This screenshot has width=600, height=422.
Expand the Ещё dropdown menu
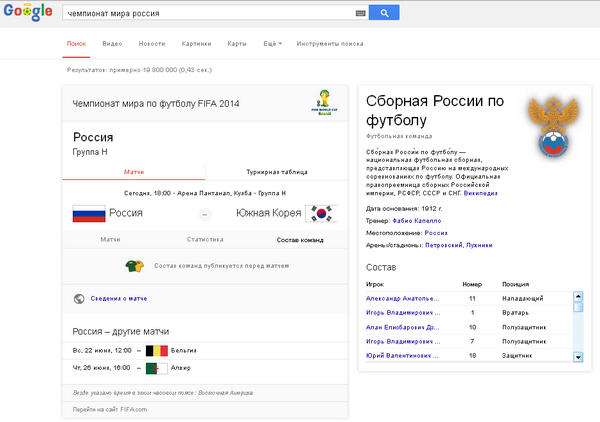272,44
